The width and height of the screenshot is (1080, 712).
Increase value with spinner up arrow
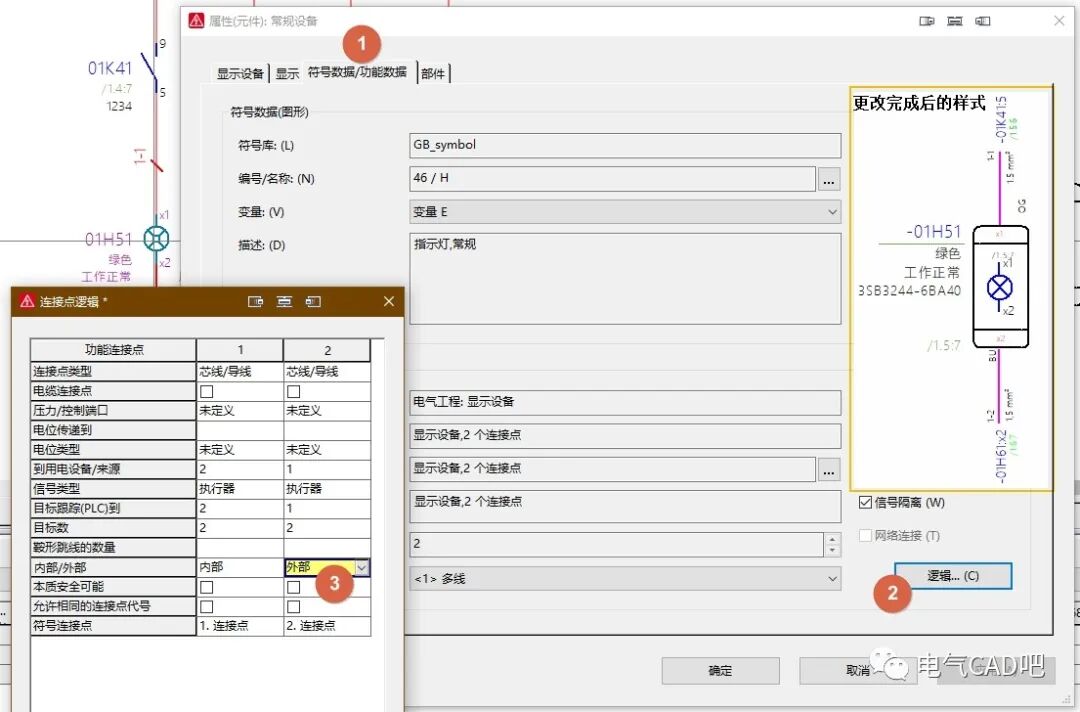(832, 539)
